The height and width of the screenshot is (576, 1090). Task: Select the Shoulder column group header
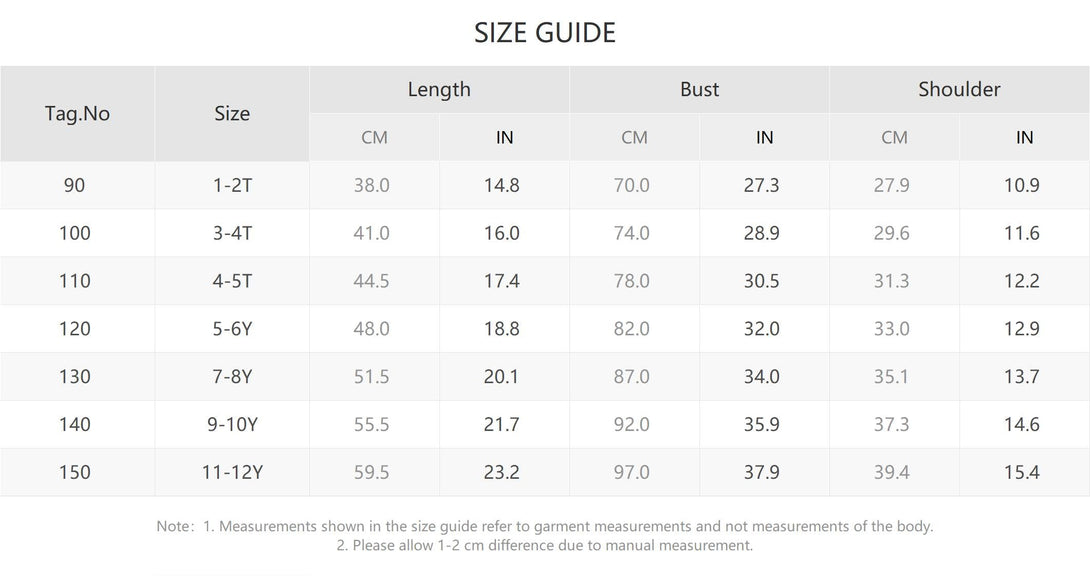[959, 89]
